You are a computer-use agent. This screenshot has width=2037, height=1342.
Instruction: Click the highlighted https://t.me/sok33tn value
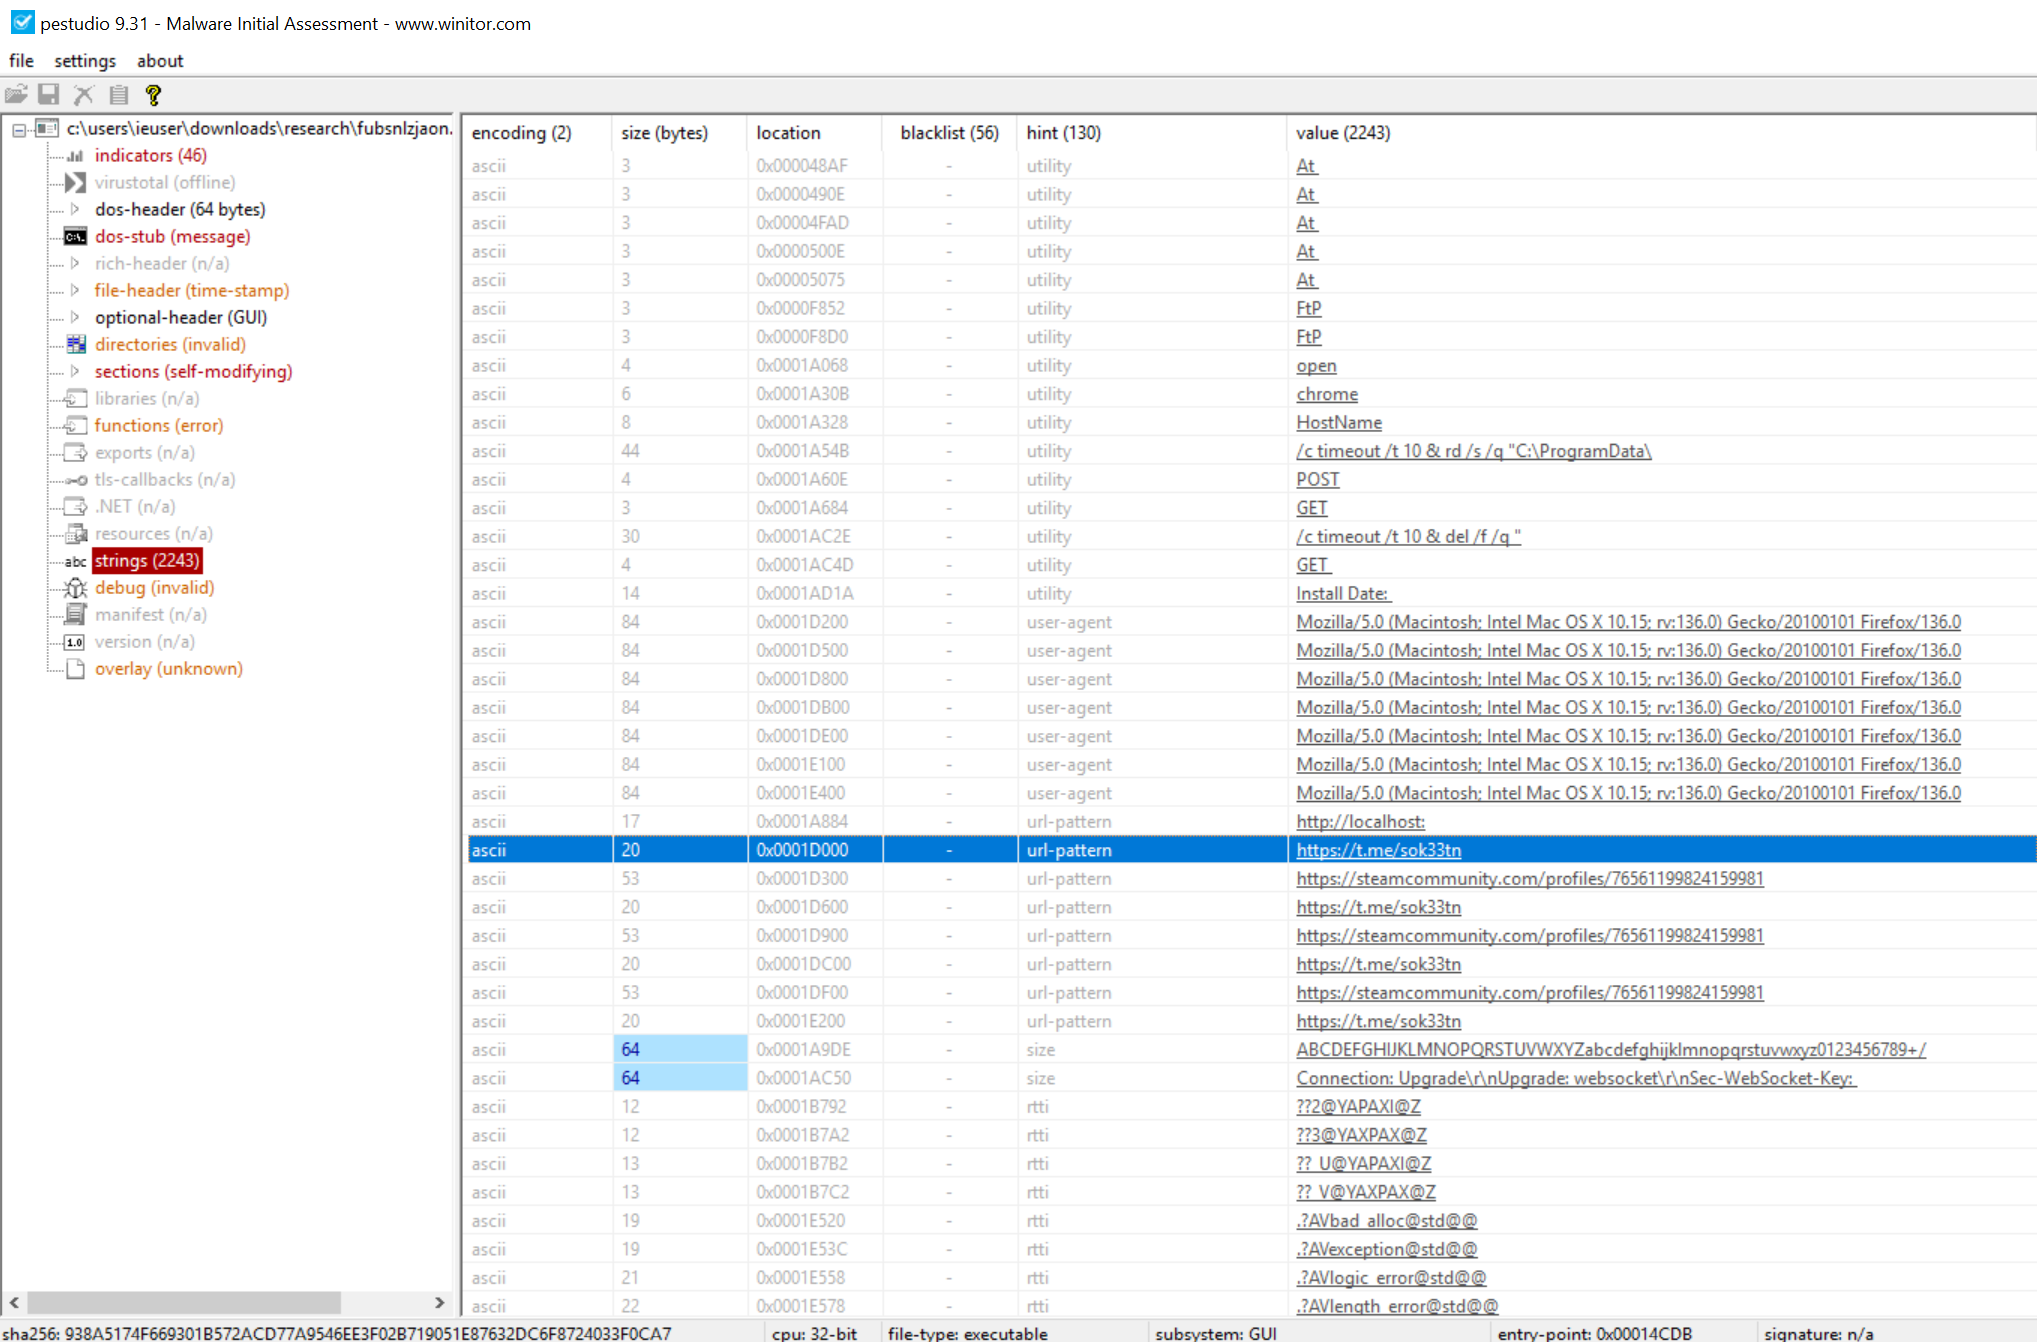tap(1378, 850)
